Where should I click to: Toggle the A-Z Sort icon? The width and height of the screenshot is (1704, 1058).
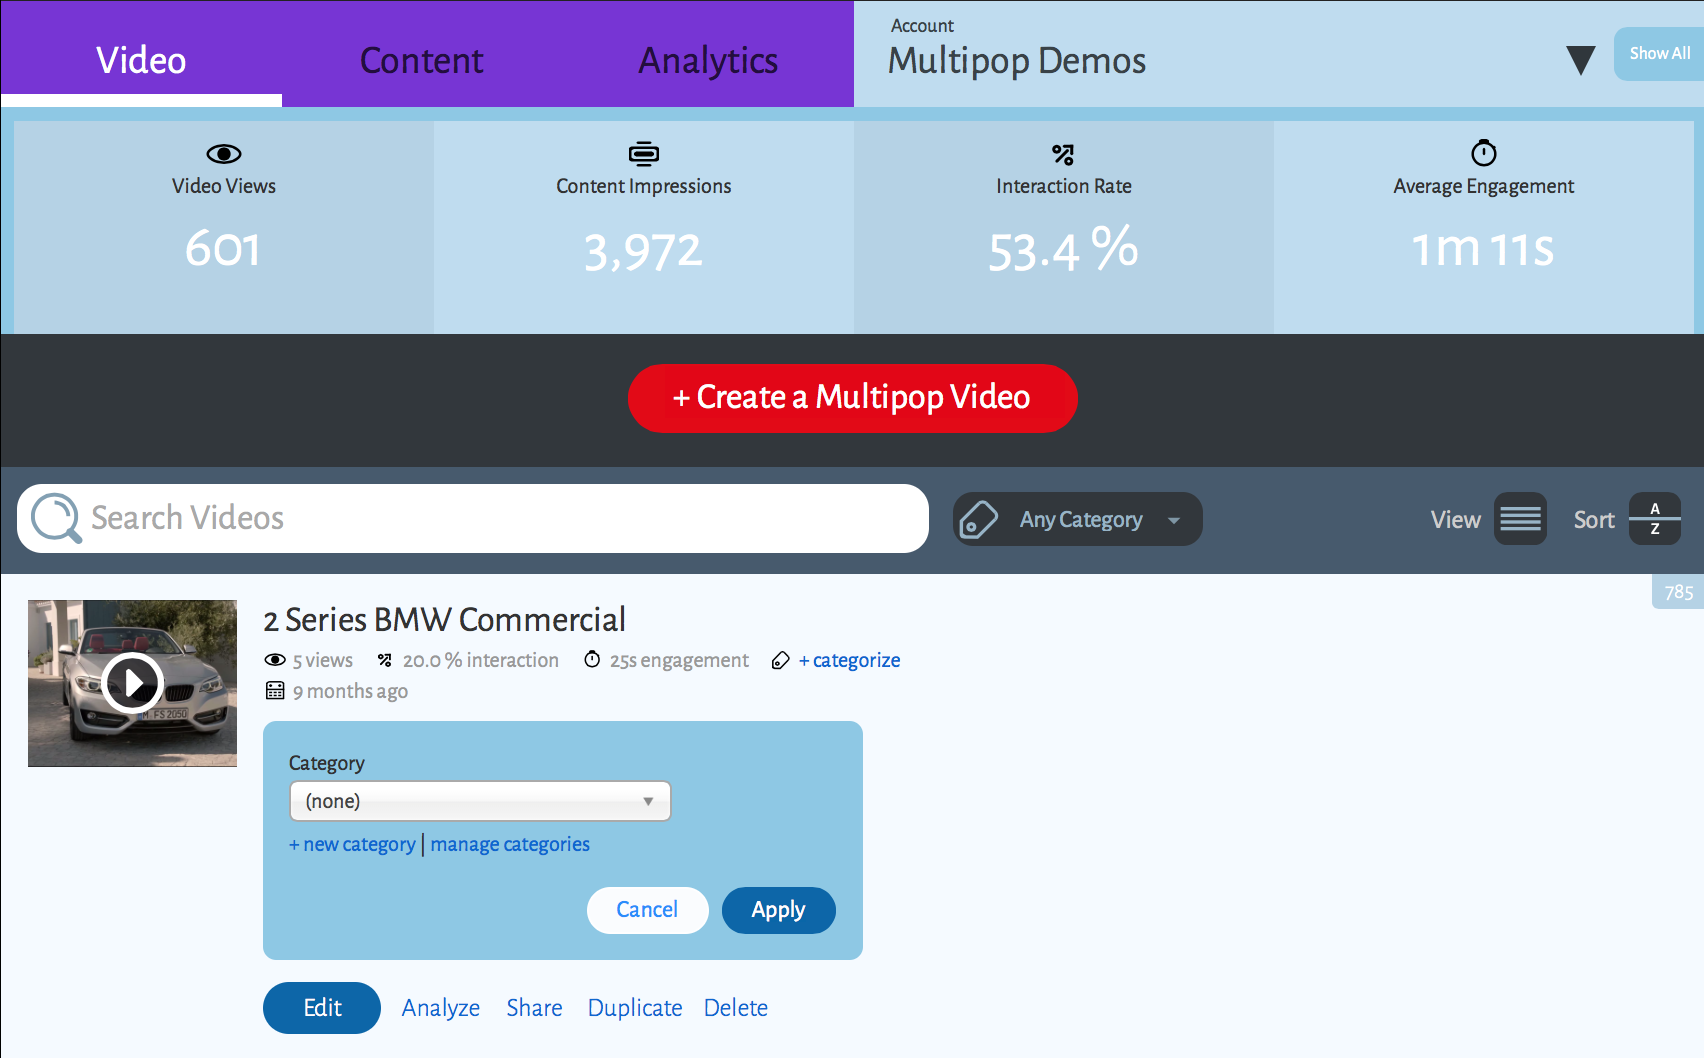coord(1655,519)
